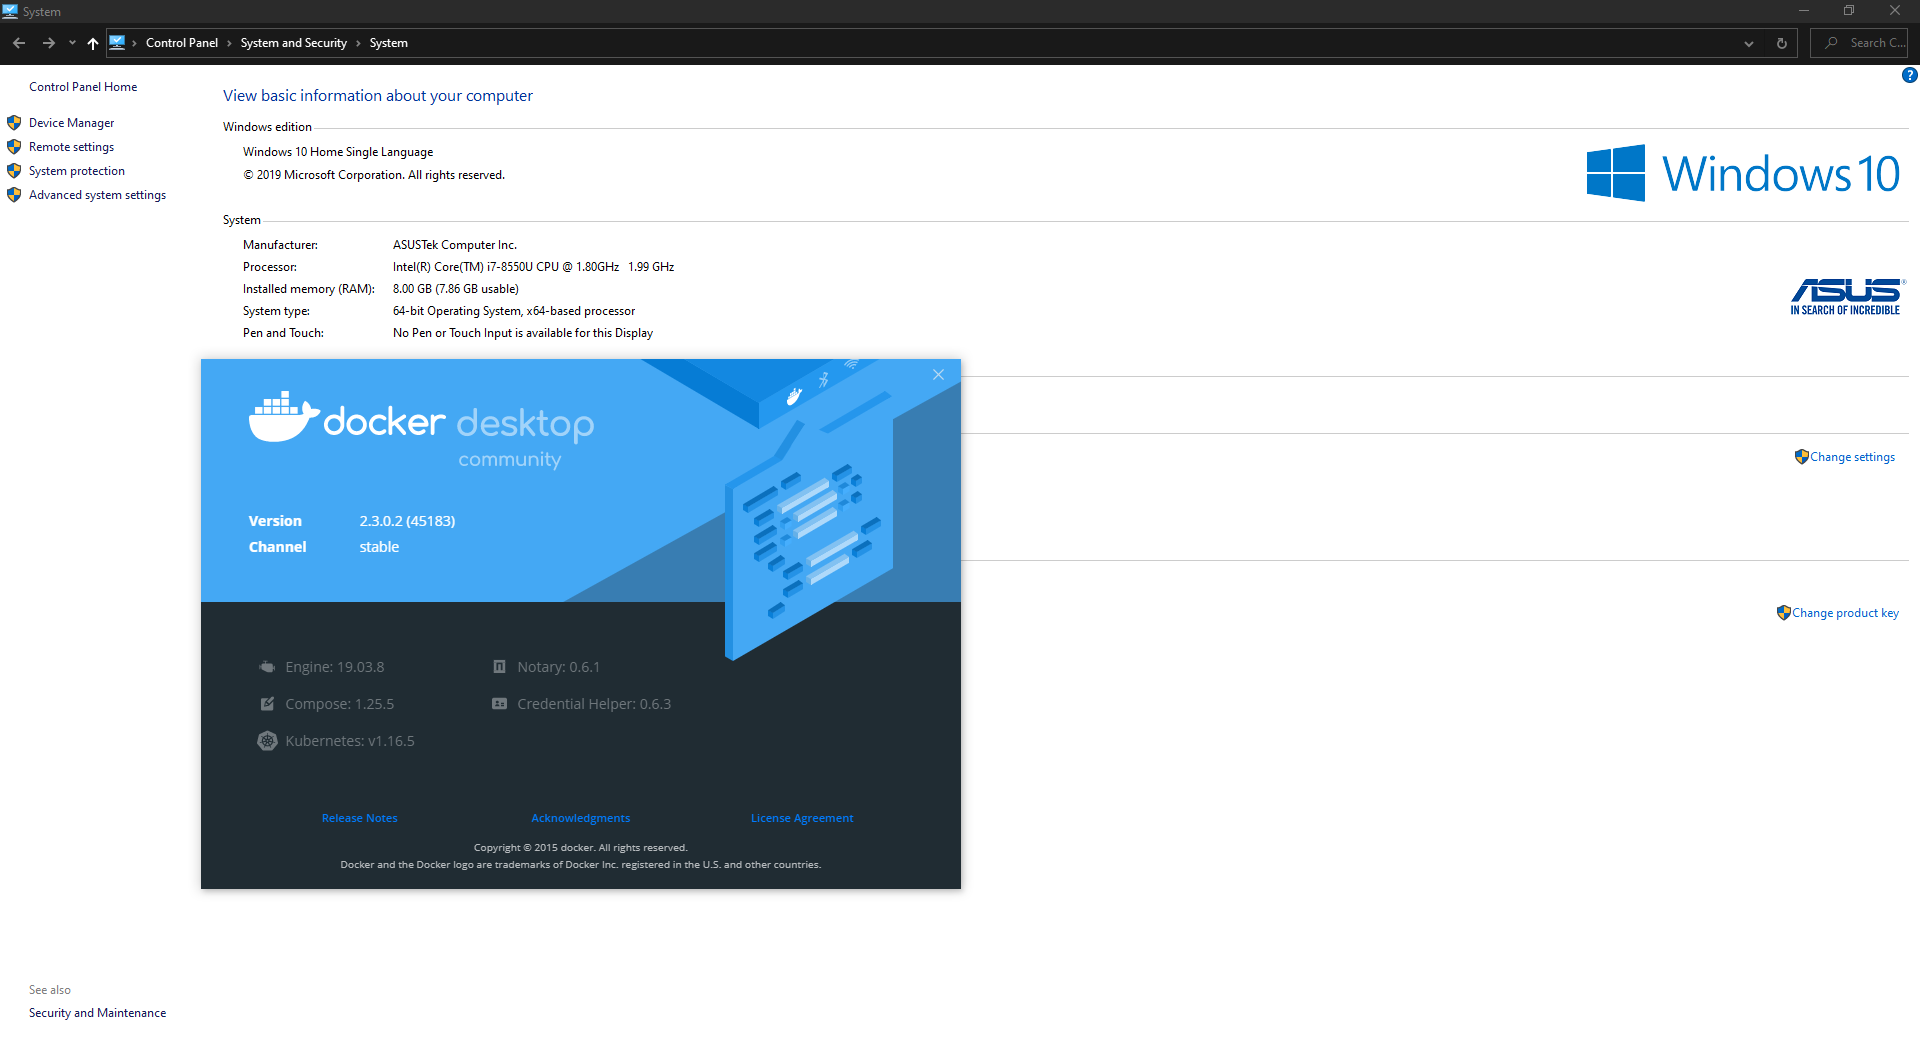This screenshot has width=1920, height=1040.
Task: Open License Agreement link in Docker dialog
Action: [x=802, y=818]
